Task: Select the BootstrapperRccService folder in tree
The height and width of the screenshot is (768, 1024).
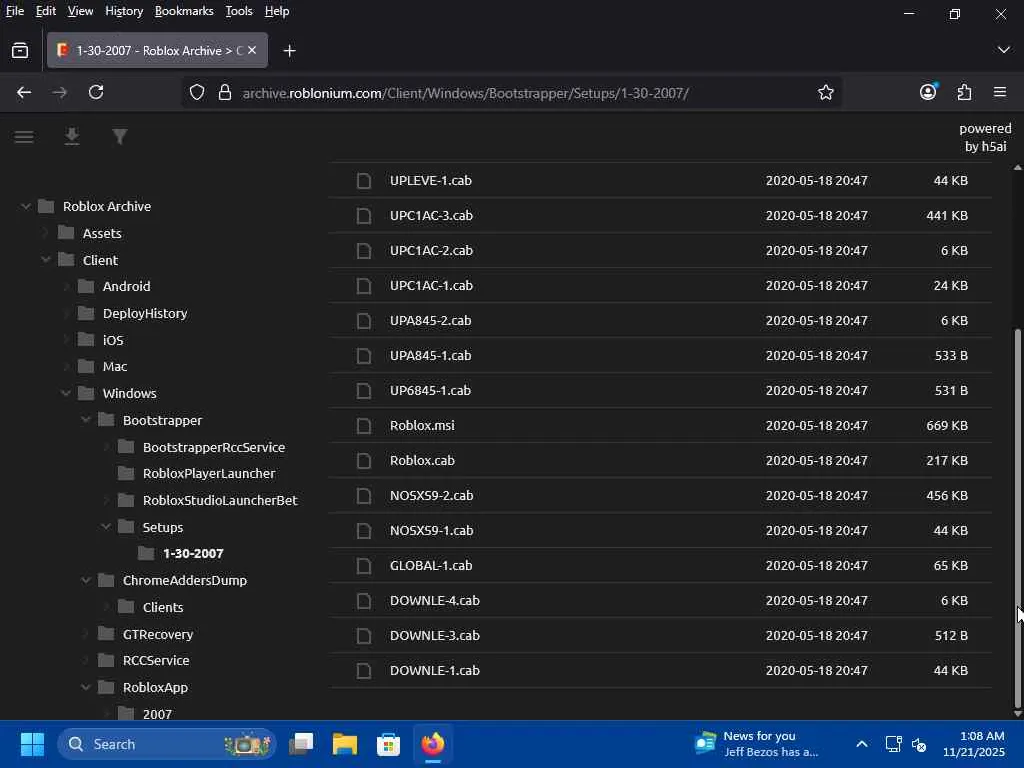Action: point(214,447)
